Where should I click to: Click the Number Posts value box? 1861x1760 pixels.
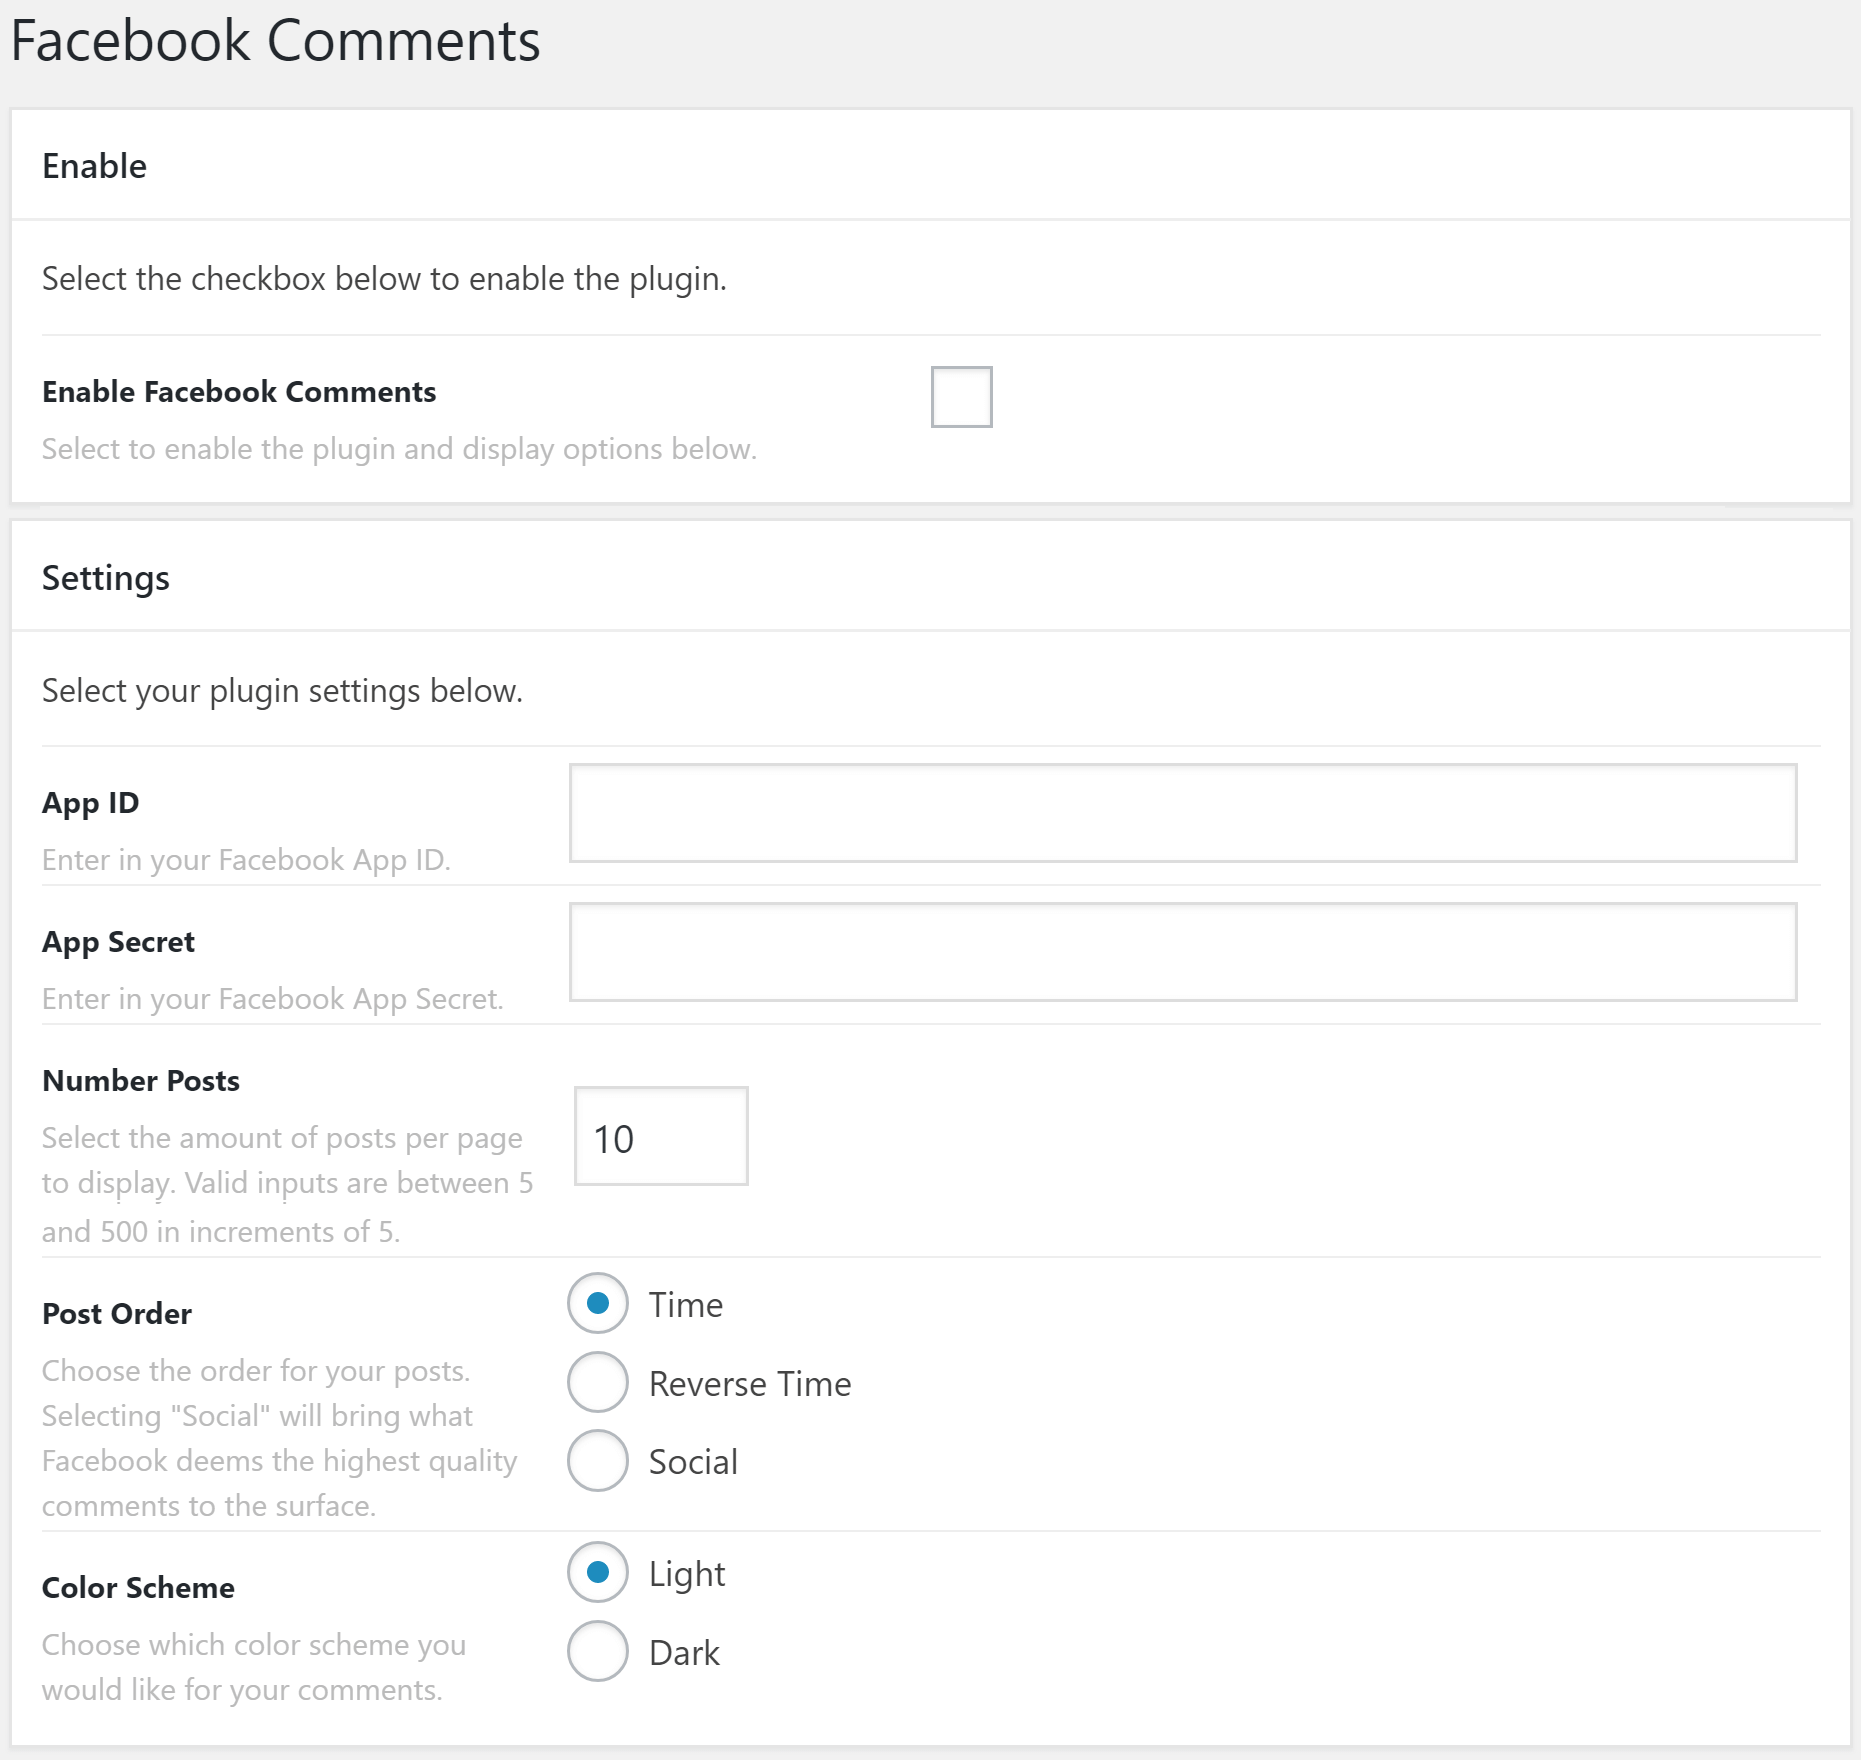660,1136
